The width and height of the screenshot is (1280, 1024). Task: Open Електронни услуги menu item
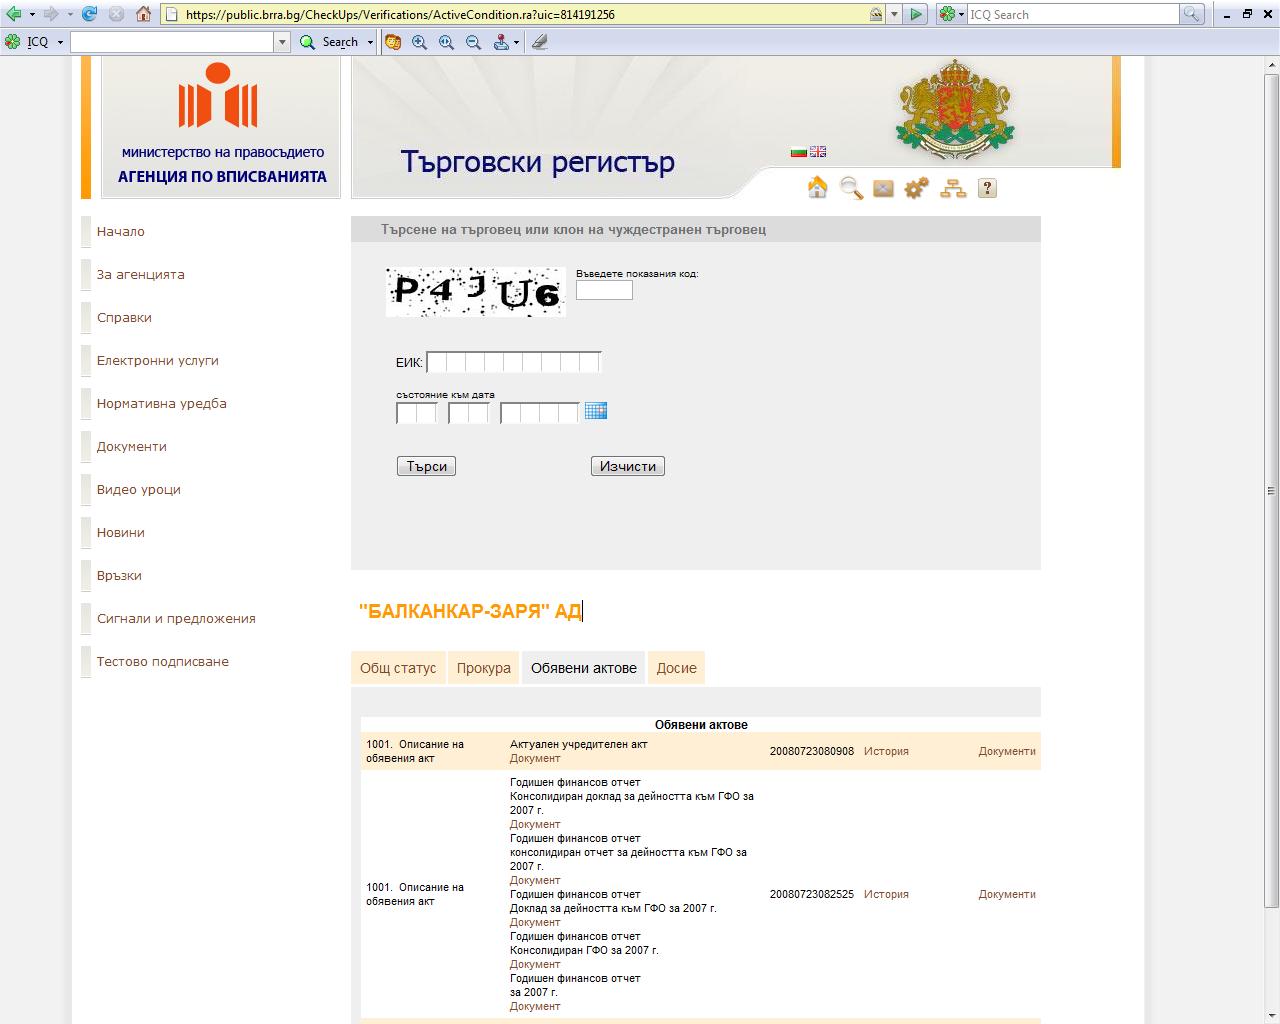pyautogui.click(x=158, y=360)
